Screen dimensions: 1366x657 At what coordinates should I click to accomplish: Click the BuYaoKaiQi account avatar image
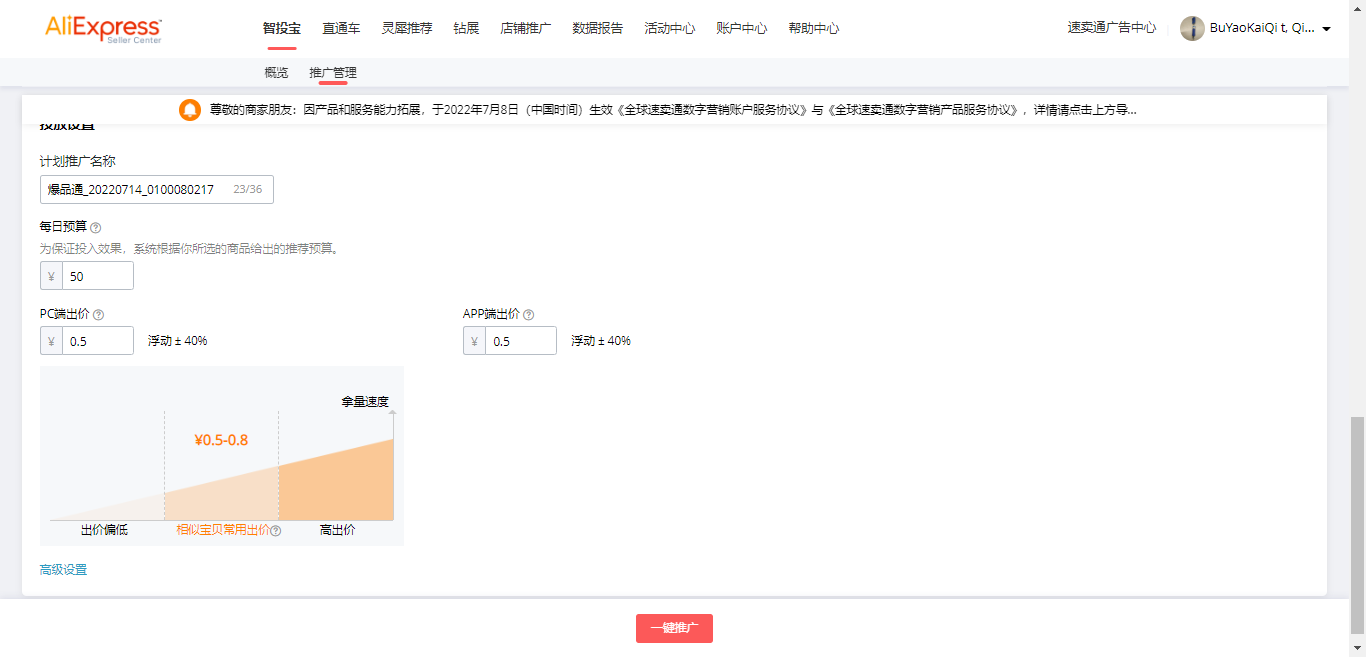(x=1192, y=29)
